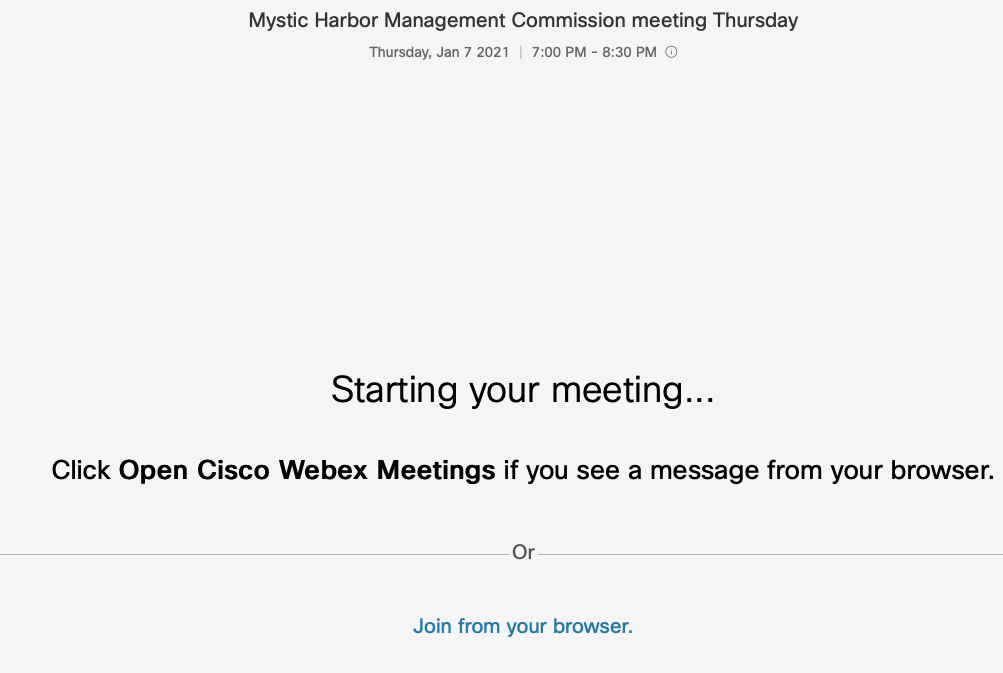Viewport: 1003px width, 673px height.
Task: Click the "Or" divider label
Action: pos(523,552)
